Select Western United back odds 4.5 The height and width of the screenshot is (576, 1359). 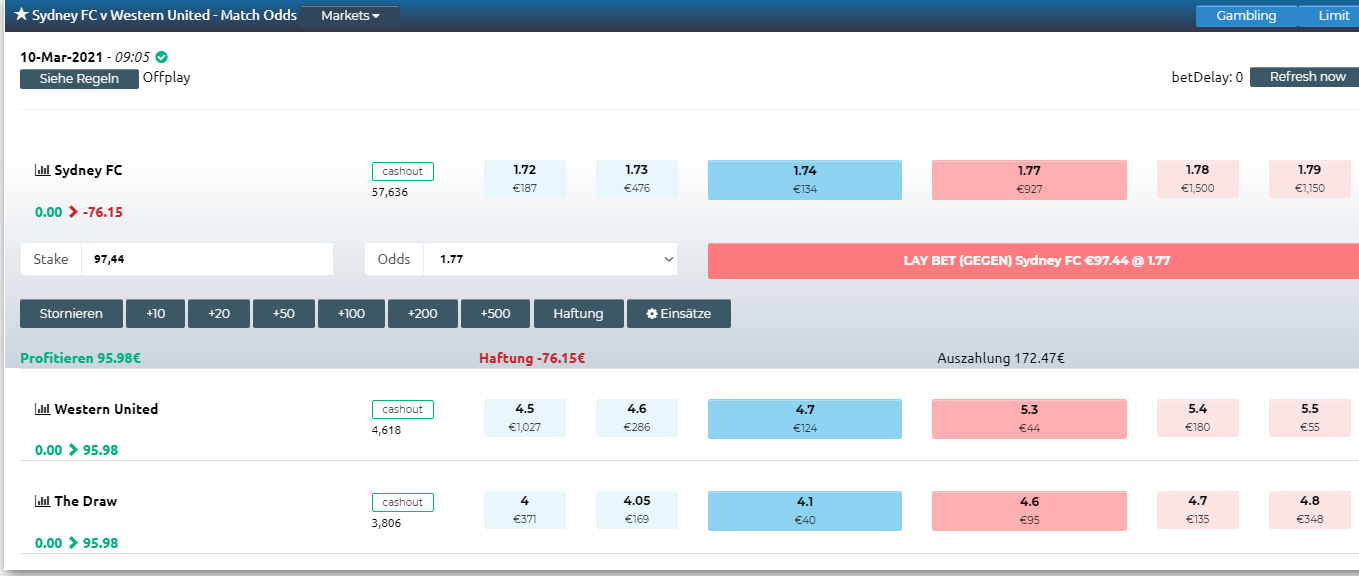(525, 418)
